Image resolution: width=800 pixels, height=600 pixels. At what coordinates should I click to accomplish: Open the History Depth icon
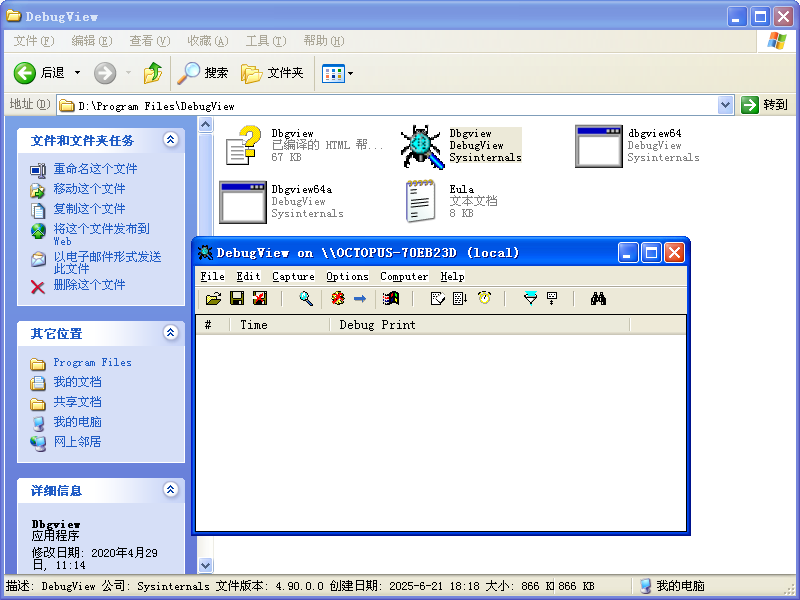tap(552, 298)
